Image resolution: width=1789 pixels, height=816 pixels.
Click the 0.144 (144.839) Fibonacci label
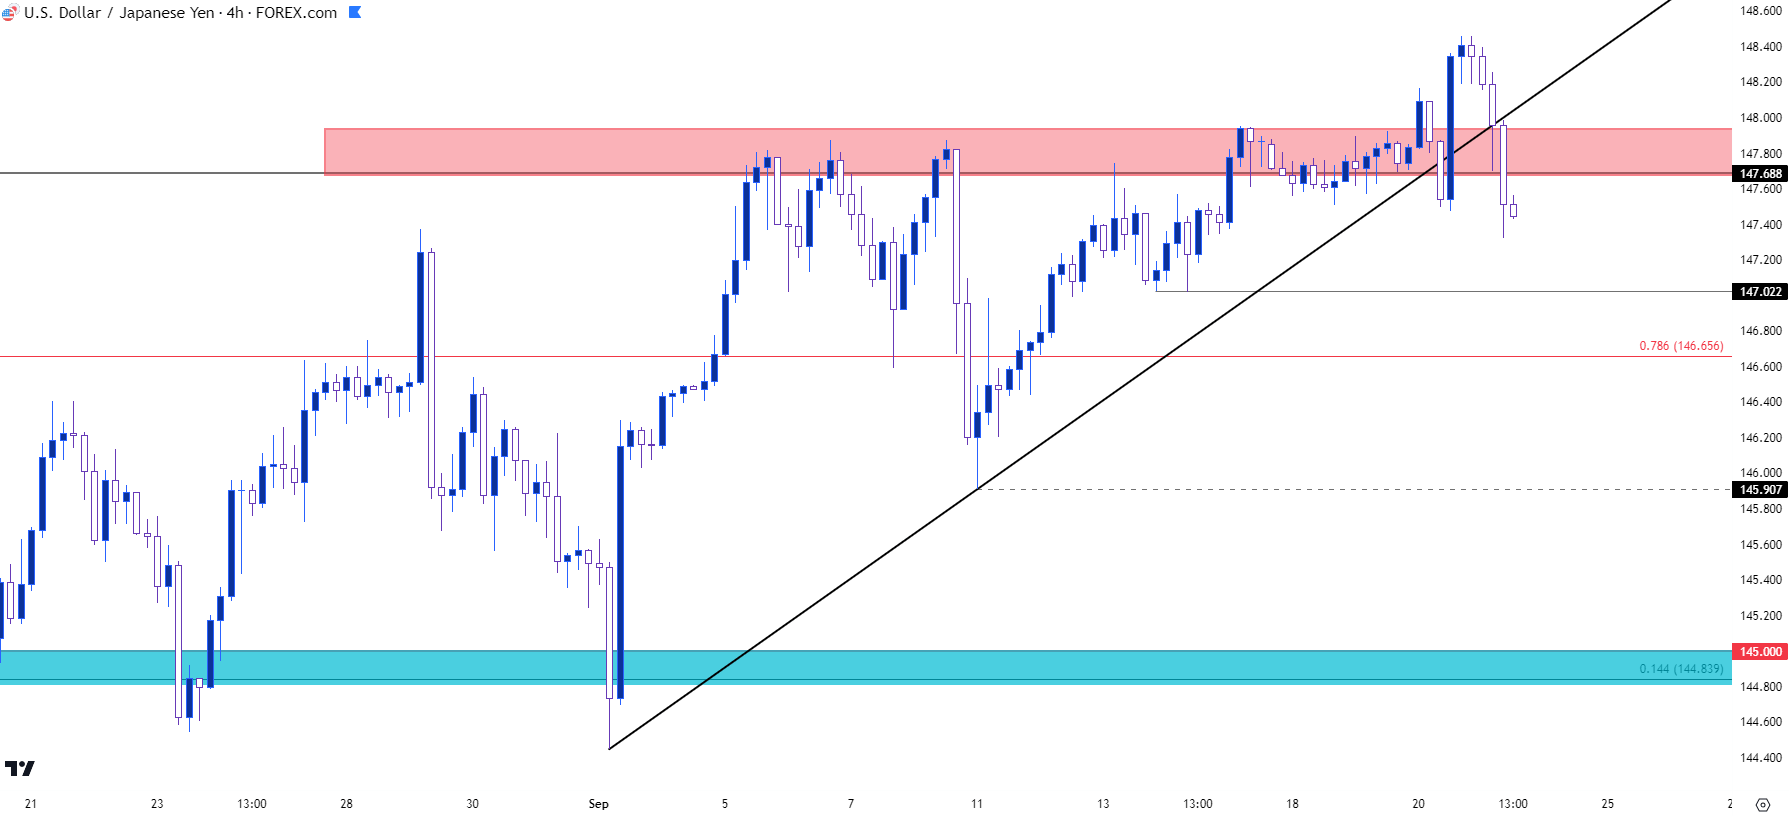(1681, 669)
